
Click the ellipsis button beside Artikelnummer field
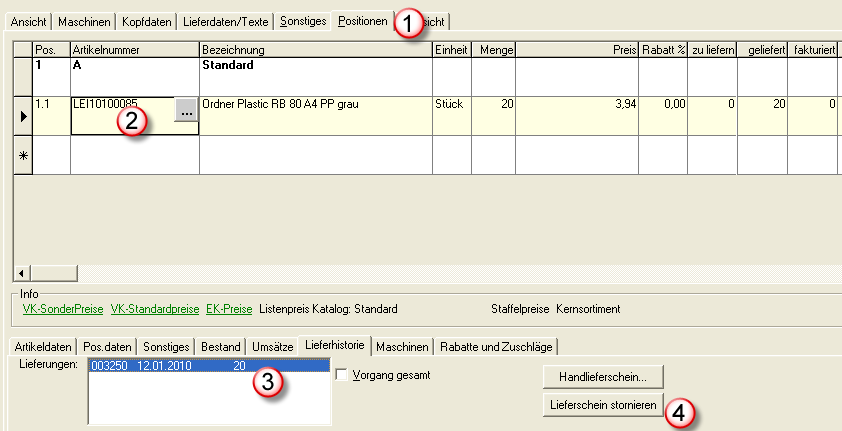pyautogui.click(x=186, y=113)
